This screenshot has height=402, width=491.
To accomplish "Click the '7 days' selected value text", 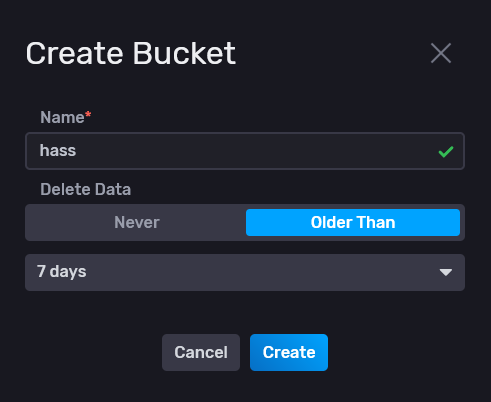I will (62, 272).
